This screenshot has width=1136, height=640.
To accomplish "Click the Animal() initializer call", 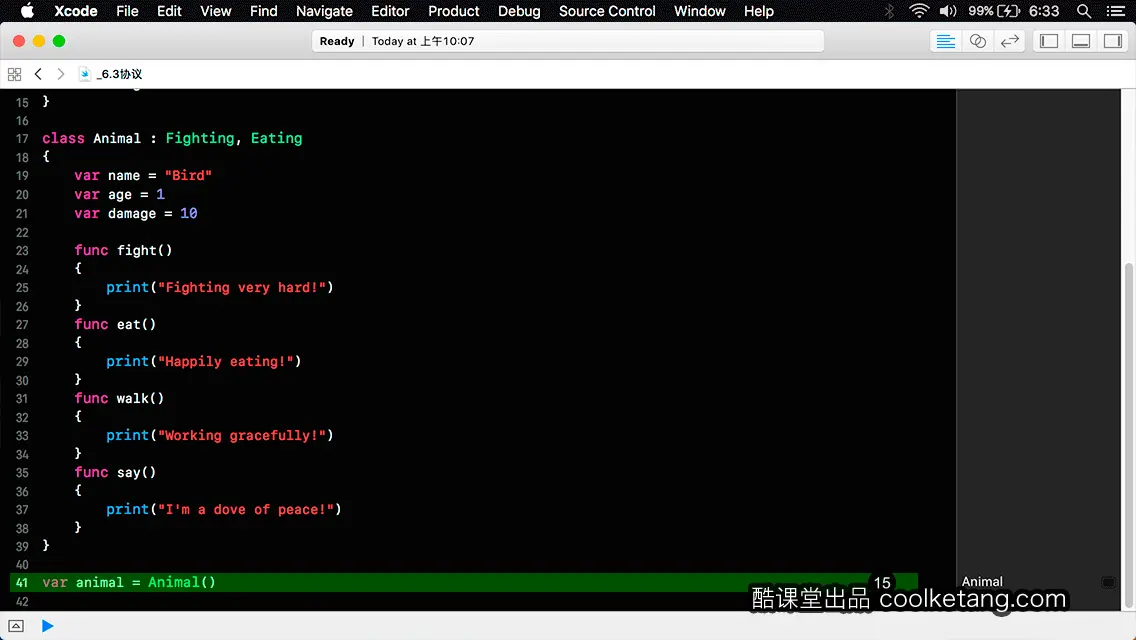I will (x=182, y=582).
